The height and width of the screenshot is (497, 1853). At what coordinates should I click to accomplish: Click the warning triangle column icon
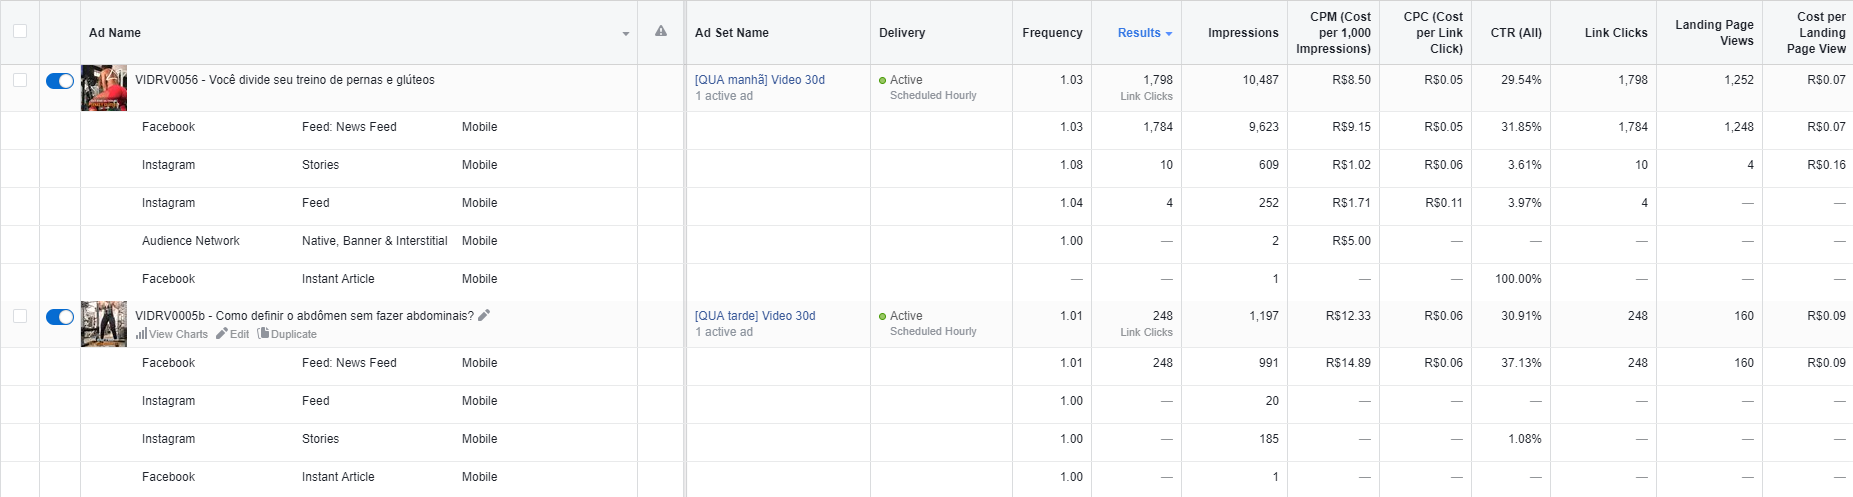click(661, 32)
